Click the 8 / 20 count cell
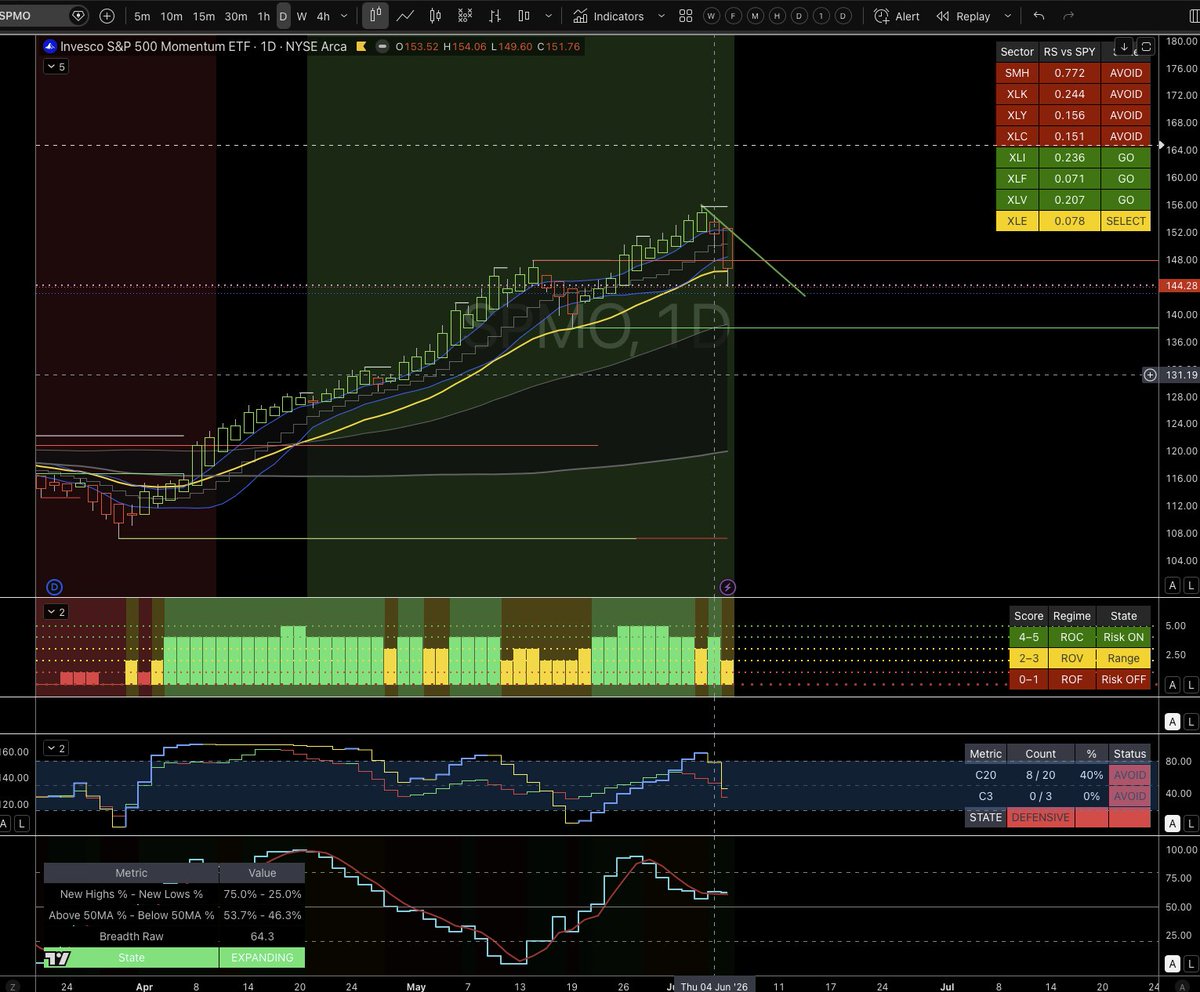The image size is (1200, 992). click(1040, 775)
